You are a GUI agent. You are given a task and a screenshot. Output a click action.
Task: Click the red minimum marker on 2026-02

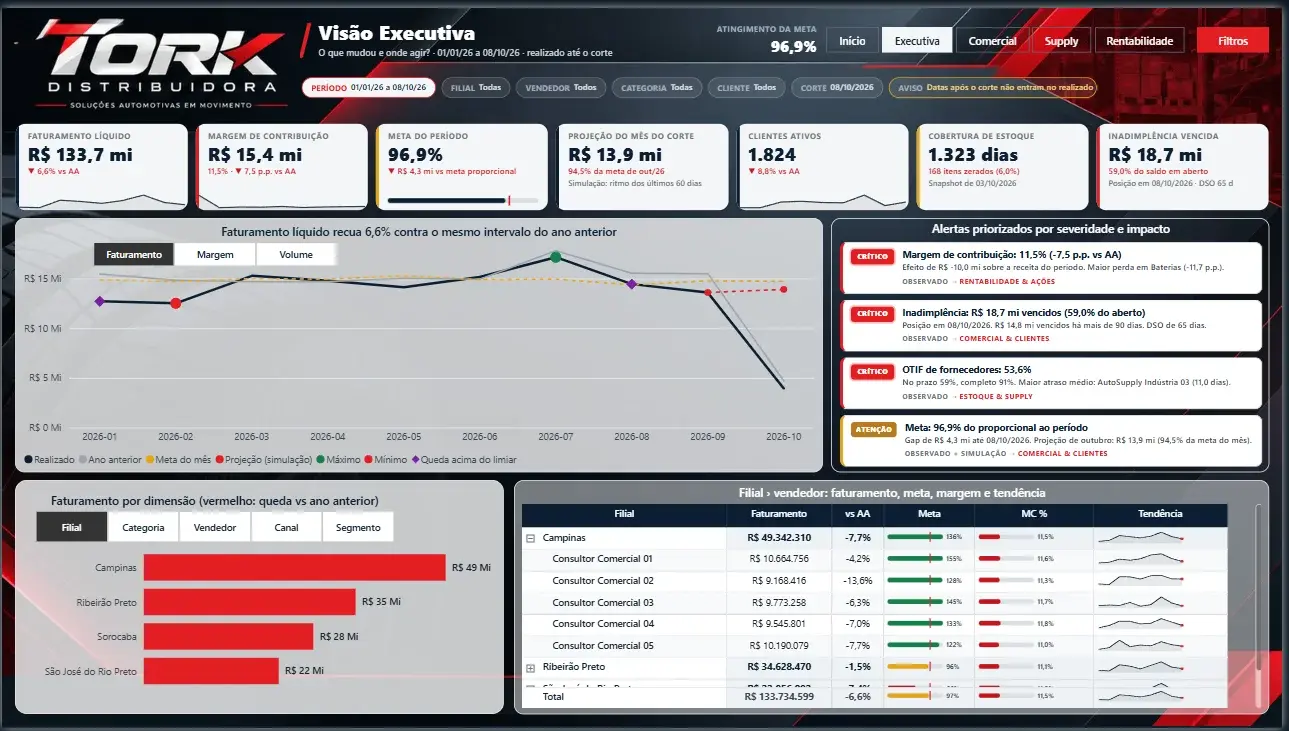pyautogui.click(x=176, y=303)
